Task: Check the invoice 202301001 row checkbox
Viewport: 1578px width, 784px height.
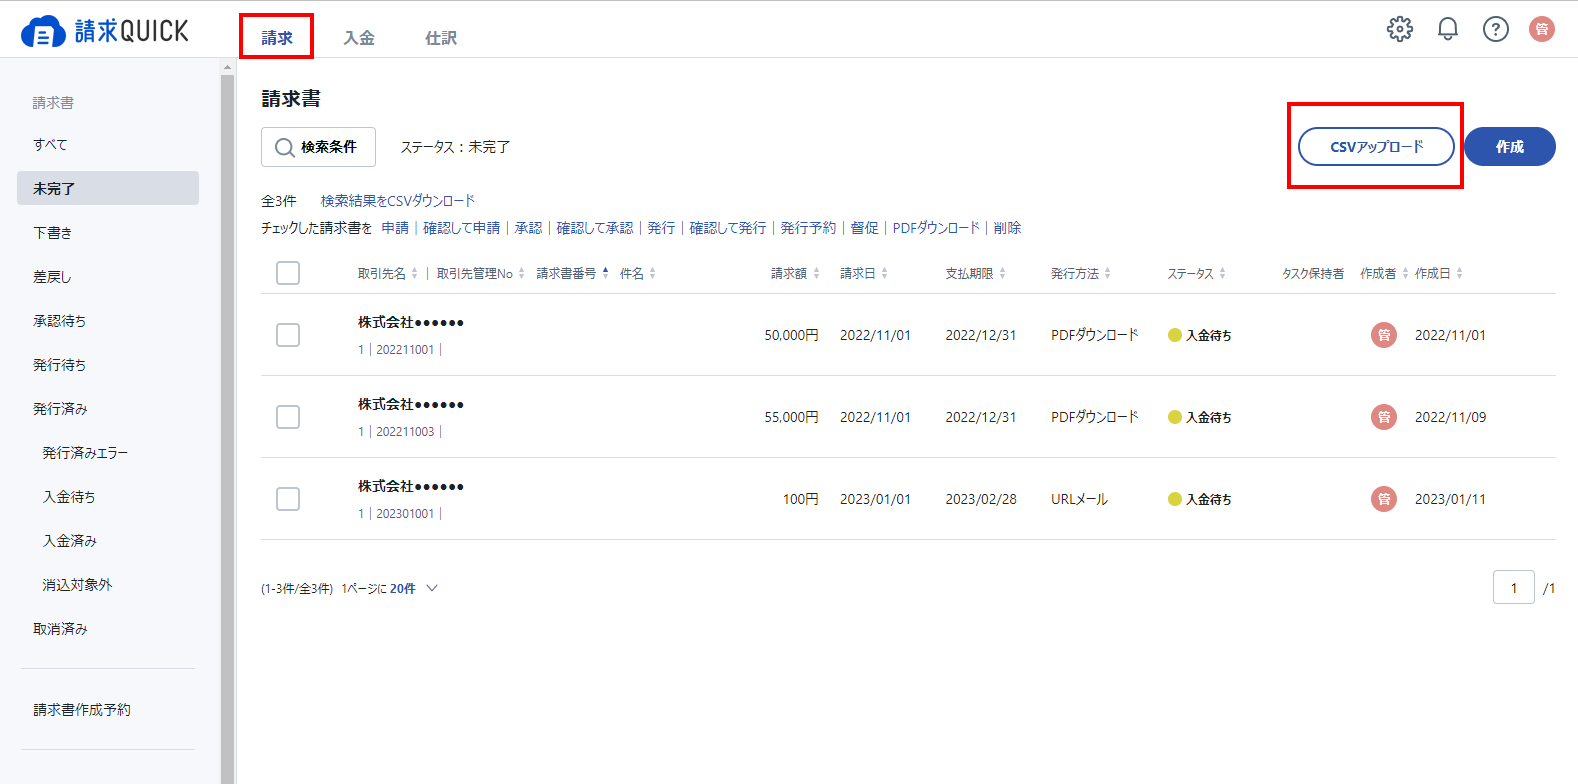Action: [288, 499]
